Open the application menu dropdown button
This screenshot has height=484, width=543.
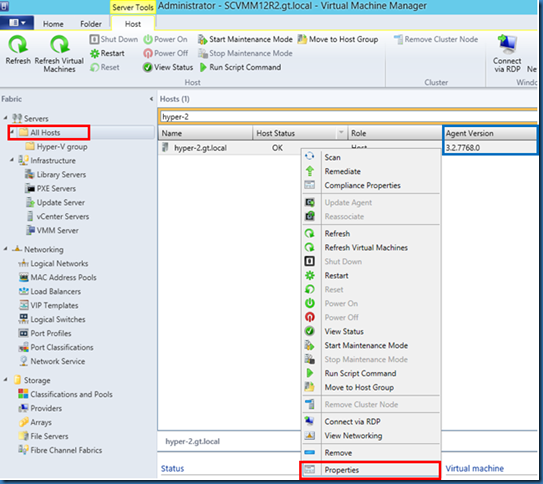coord(17,23)
